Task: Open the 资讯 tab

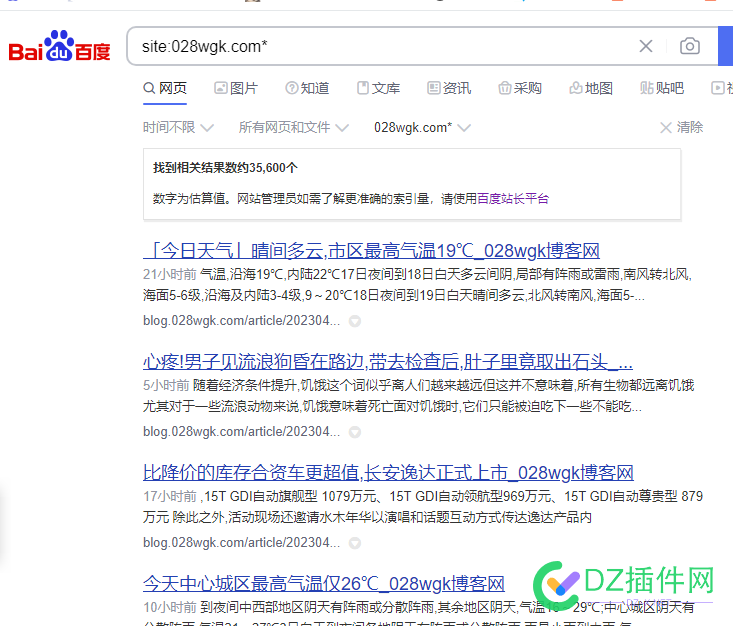Action: click(x=449, y=88)
